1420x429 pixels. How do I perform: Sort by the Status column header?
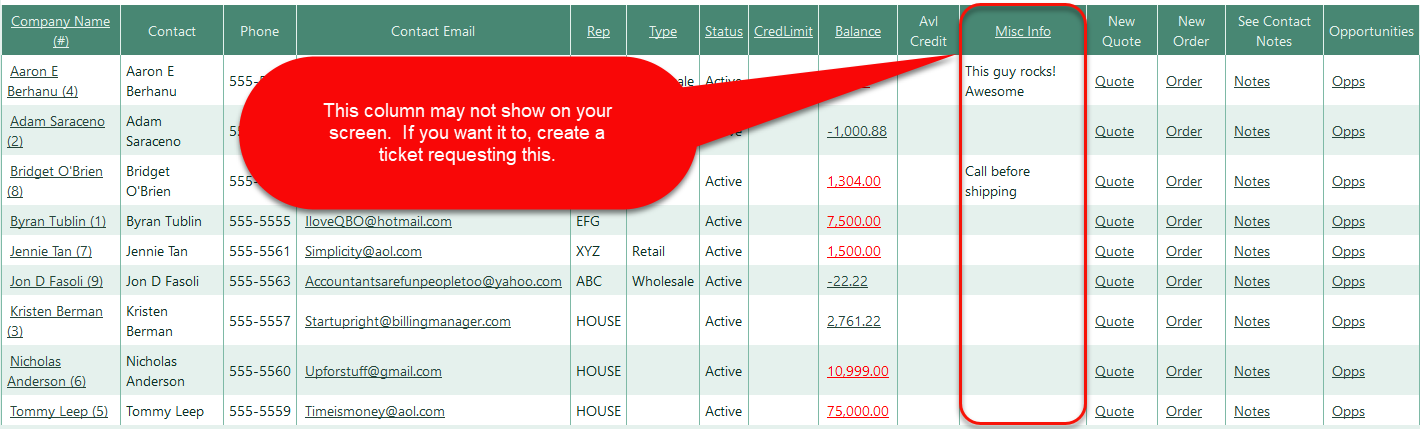click(723, 31)
